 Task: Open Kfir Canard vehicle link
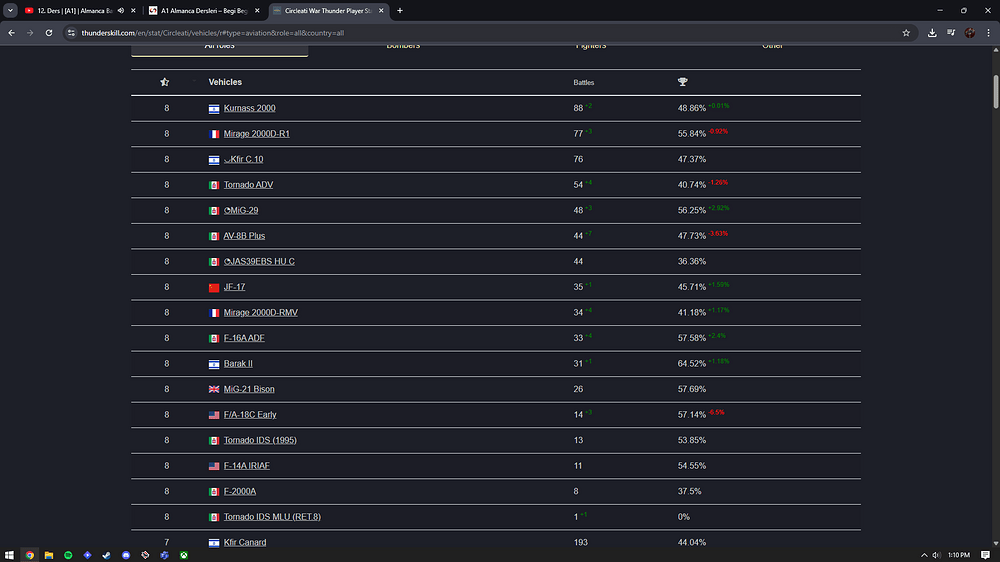click(x=245, y=542)
